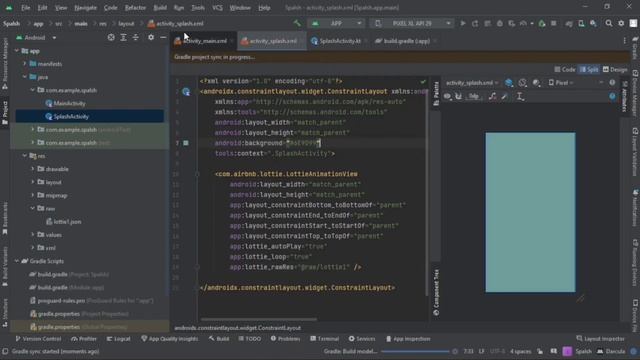The width and height of the screenshot is (640, 360).
Task: Click the Design Surface layers icon in the designer toolbar
Action: (509, 83)
